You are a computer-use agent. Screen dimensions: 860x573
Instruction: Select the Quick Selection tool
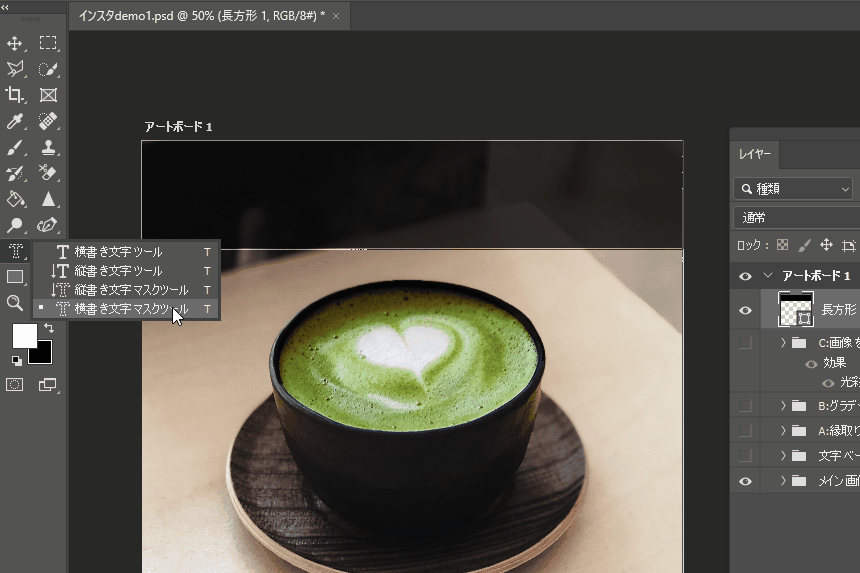tap(48, 69)
